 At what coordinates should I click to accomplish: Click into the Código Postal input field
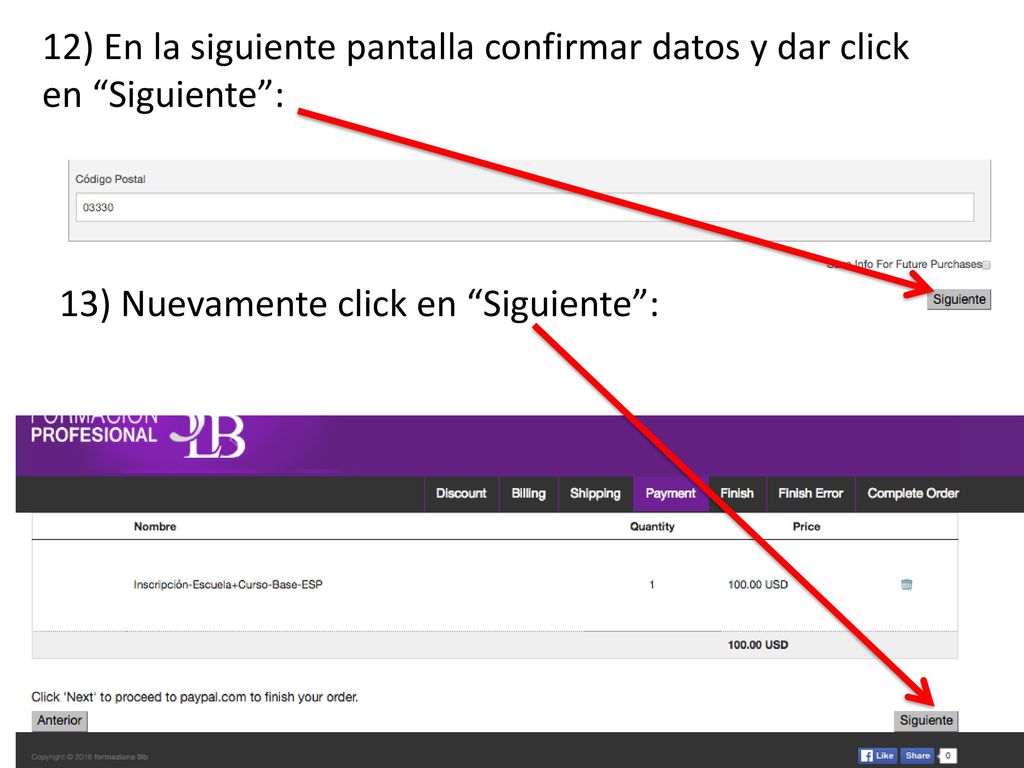click(x=524, y=207)
